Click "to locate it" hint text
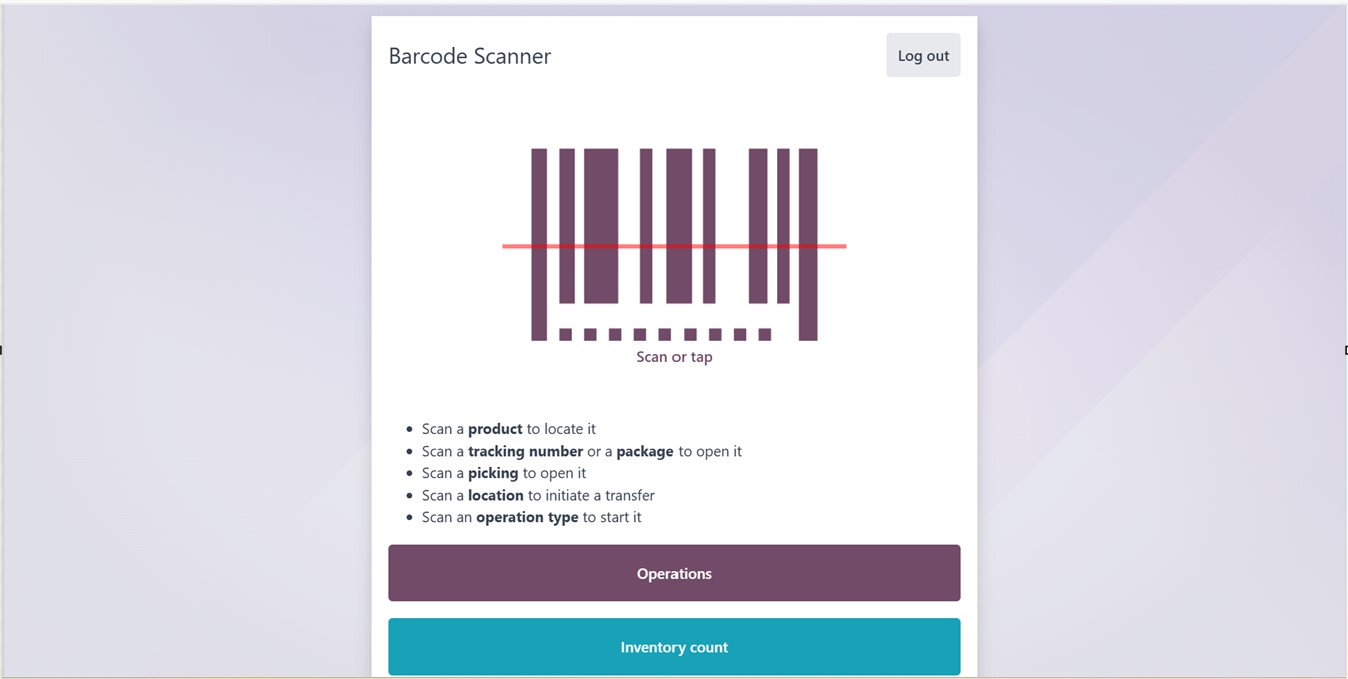 pyautogui.click(x=561, y=429)
